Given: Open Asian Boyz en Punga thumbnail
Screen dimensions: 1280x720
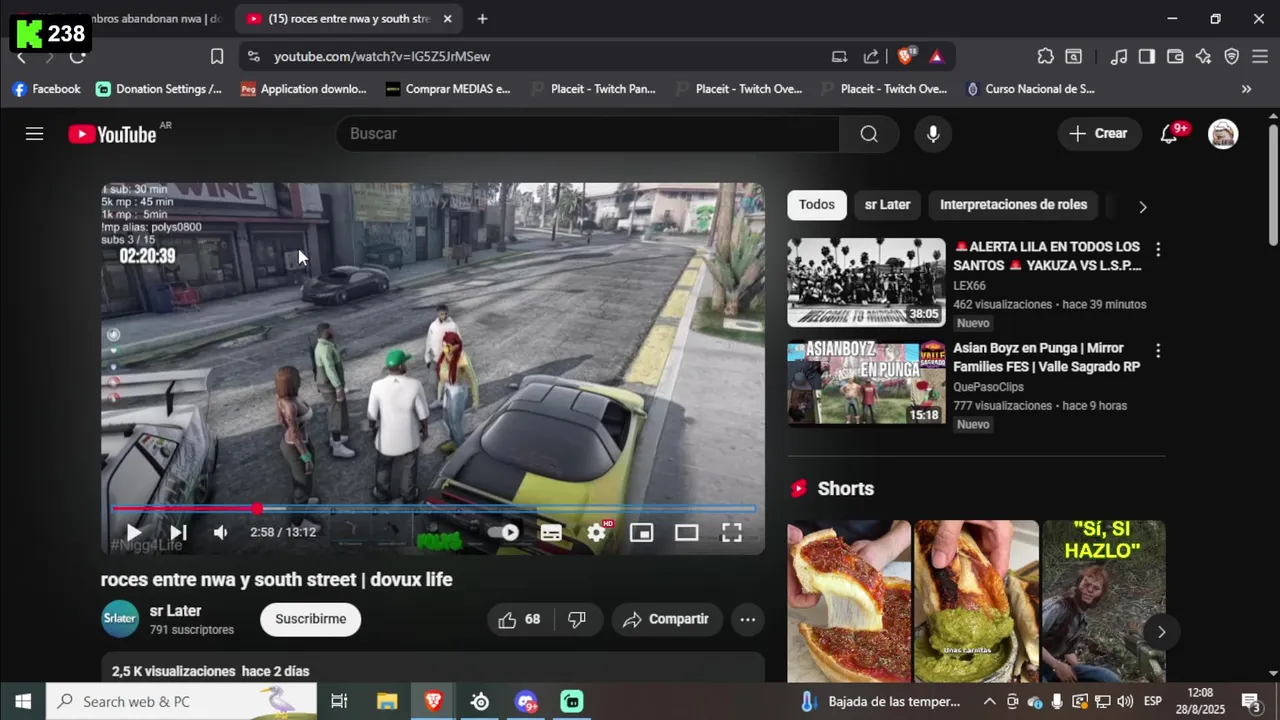Looking at the screenshot, I should (866, 383).
